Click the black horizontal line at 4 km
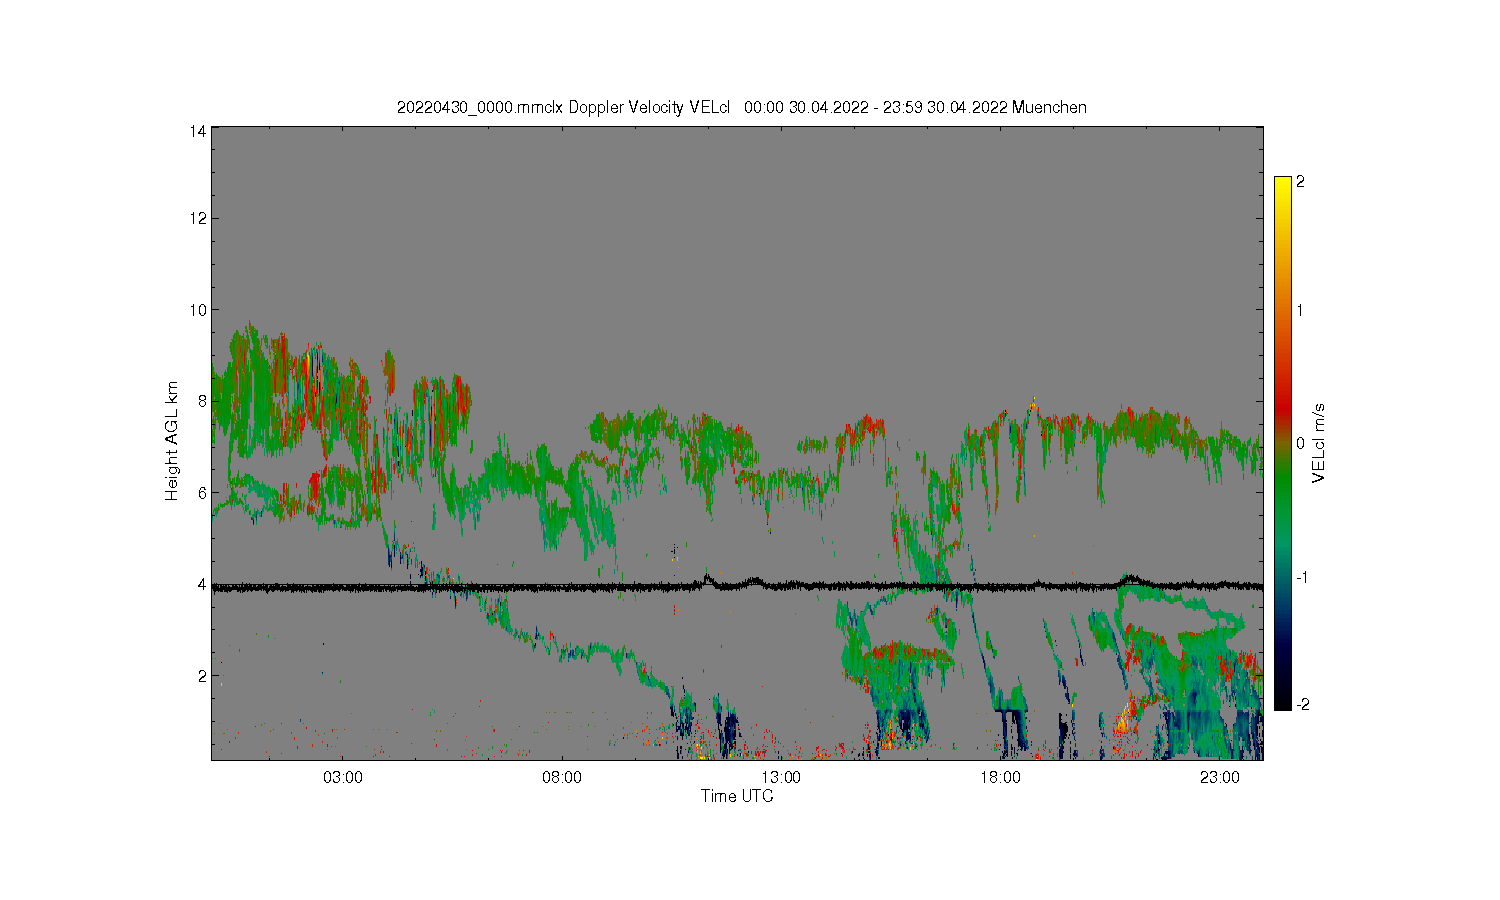 click(x=737, y=586)
